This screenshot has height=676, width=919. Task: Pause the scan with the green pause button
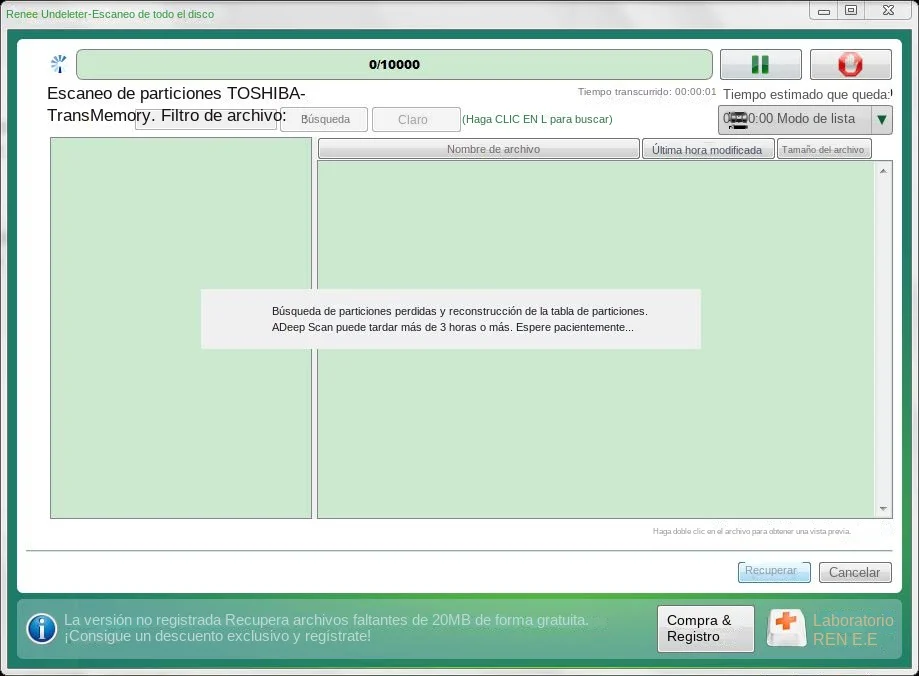click(760, 64)
